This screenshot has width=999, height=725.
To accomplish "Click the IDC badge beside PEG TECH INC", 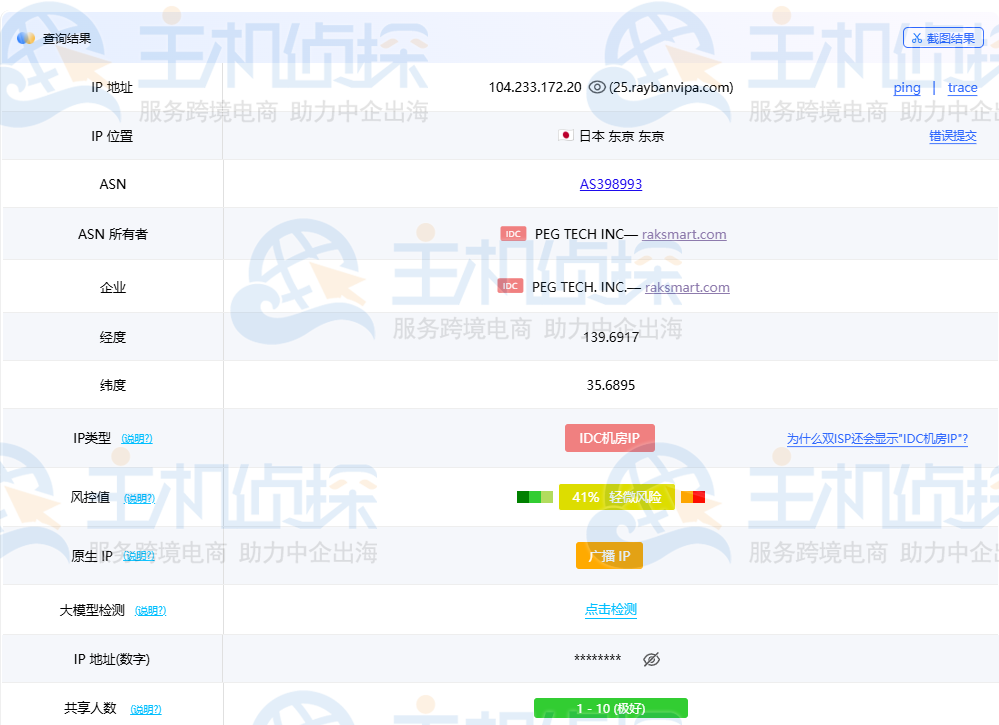I will (513, 234).
